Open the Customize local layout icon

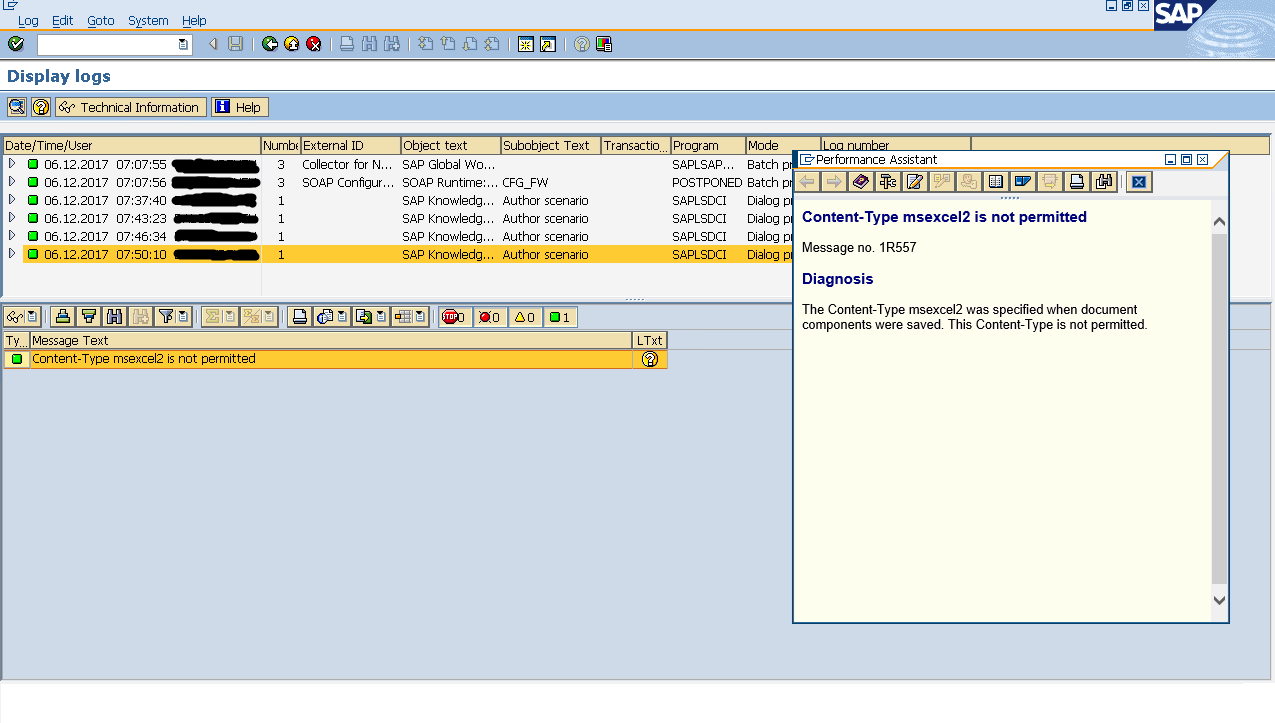point(604,44)
